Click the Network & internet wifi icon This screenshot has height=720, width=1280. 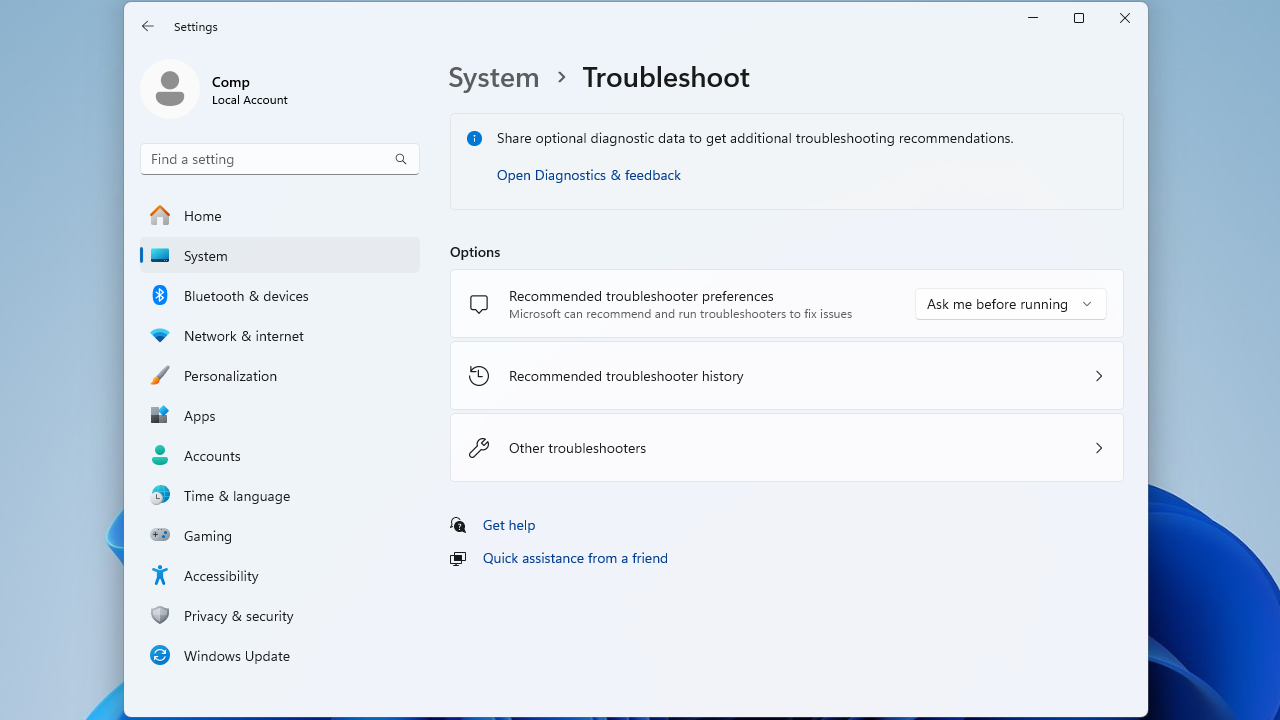160,336
